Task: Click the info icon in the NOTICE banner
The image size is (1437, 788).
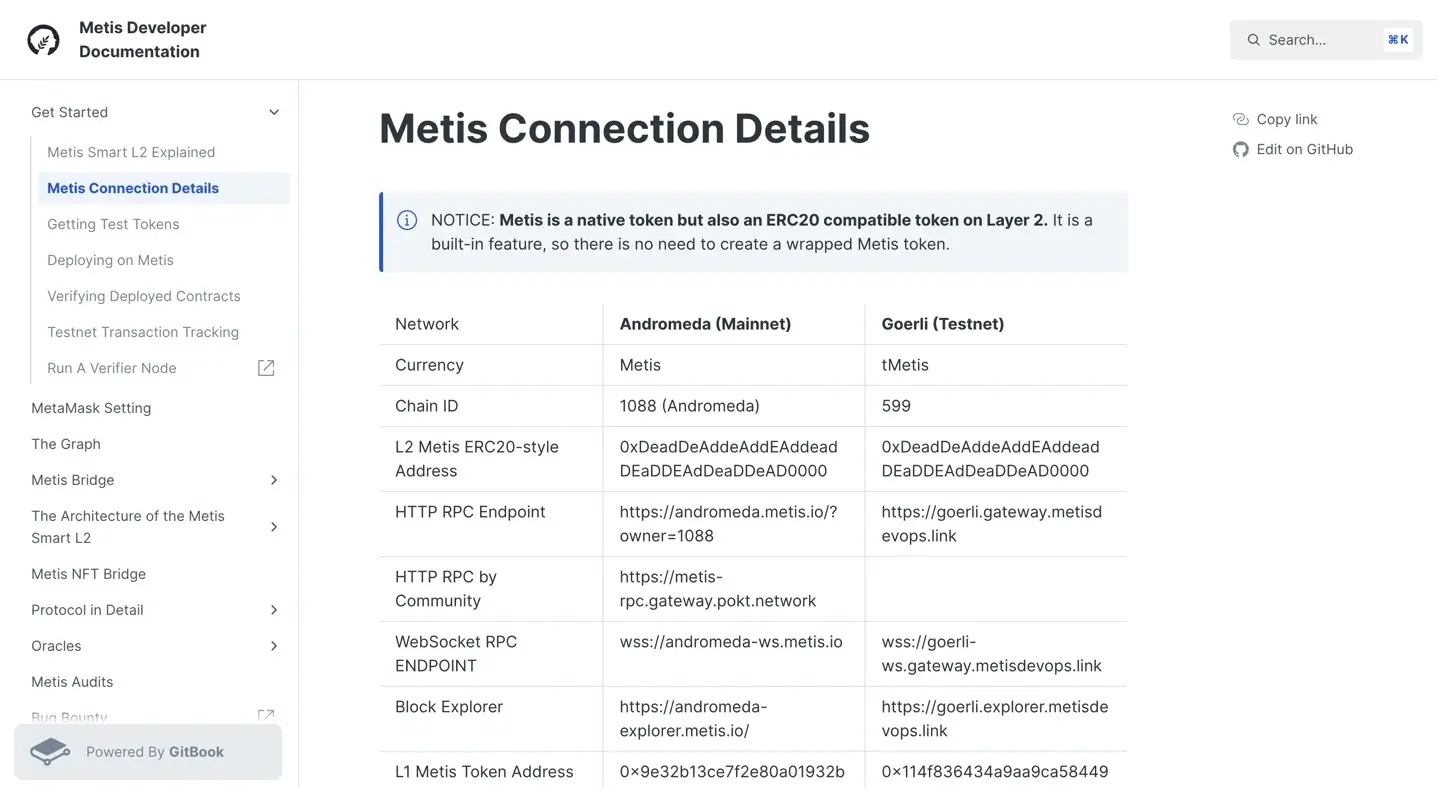Action: pos(406,219)
